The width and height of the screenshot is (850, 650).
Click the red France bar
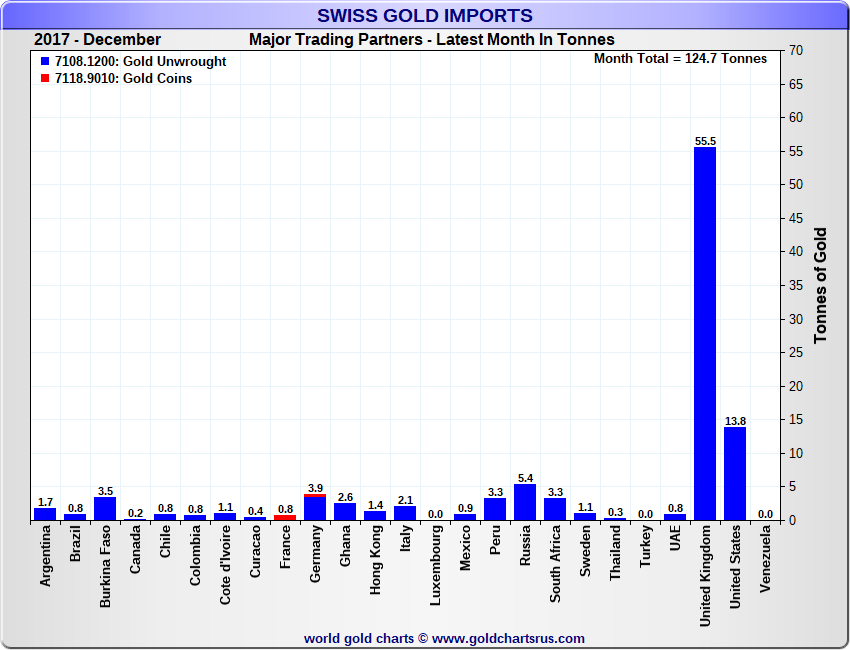(285, 517)
